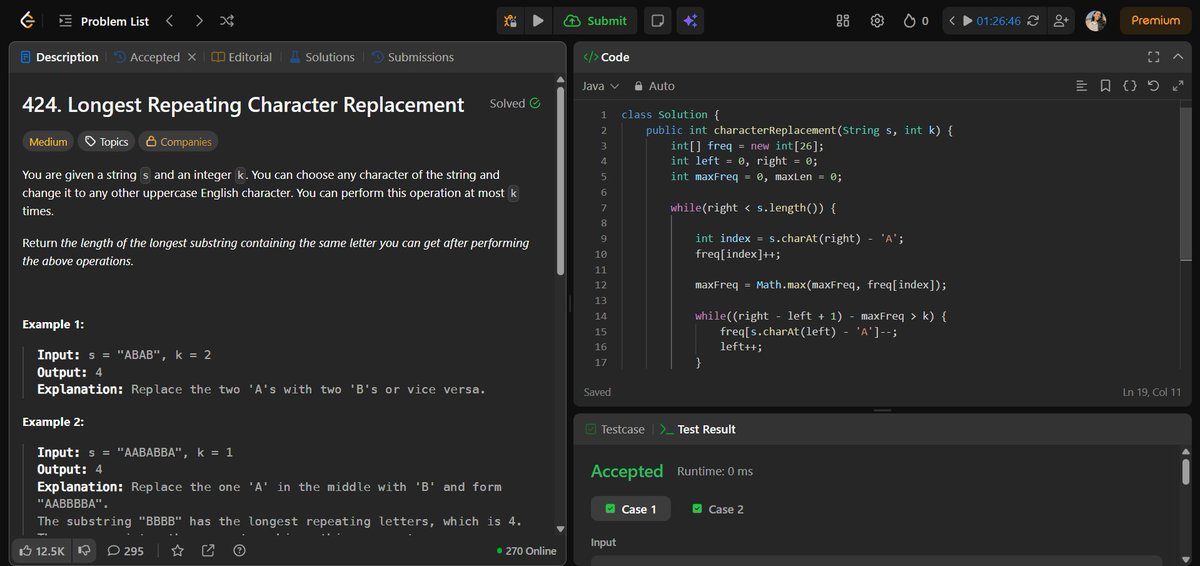The height and width of the screenshot is (566, 1200).
Task: Click the Solved status label
Action: (x=515, y=103)
